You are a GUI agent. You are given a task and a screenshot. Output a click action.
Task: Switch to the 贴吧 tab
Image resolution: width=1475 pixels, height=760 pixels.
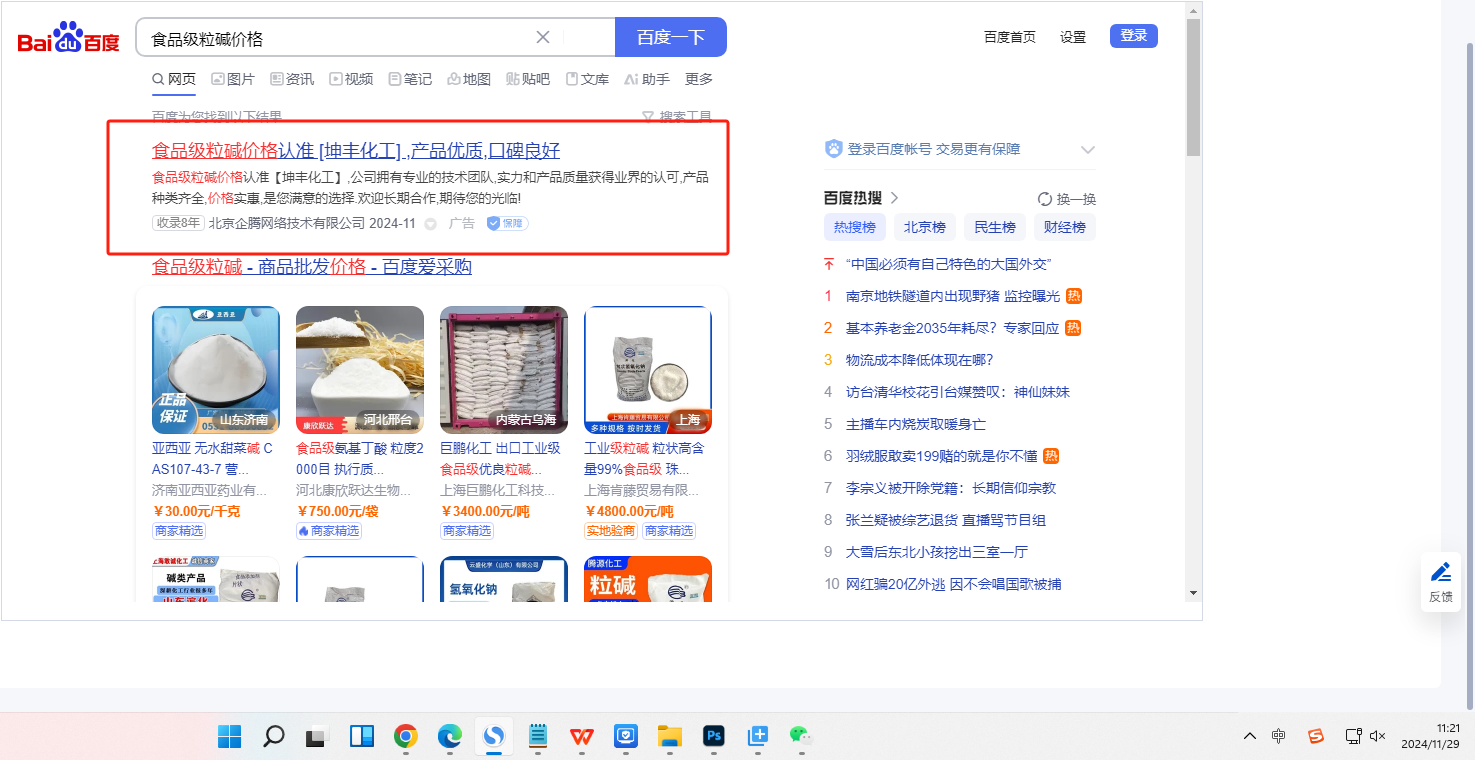(528, 79)
